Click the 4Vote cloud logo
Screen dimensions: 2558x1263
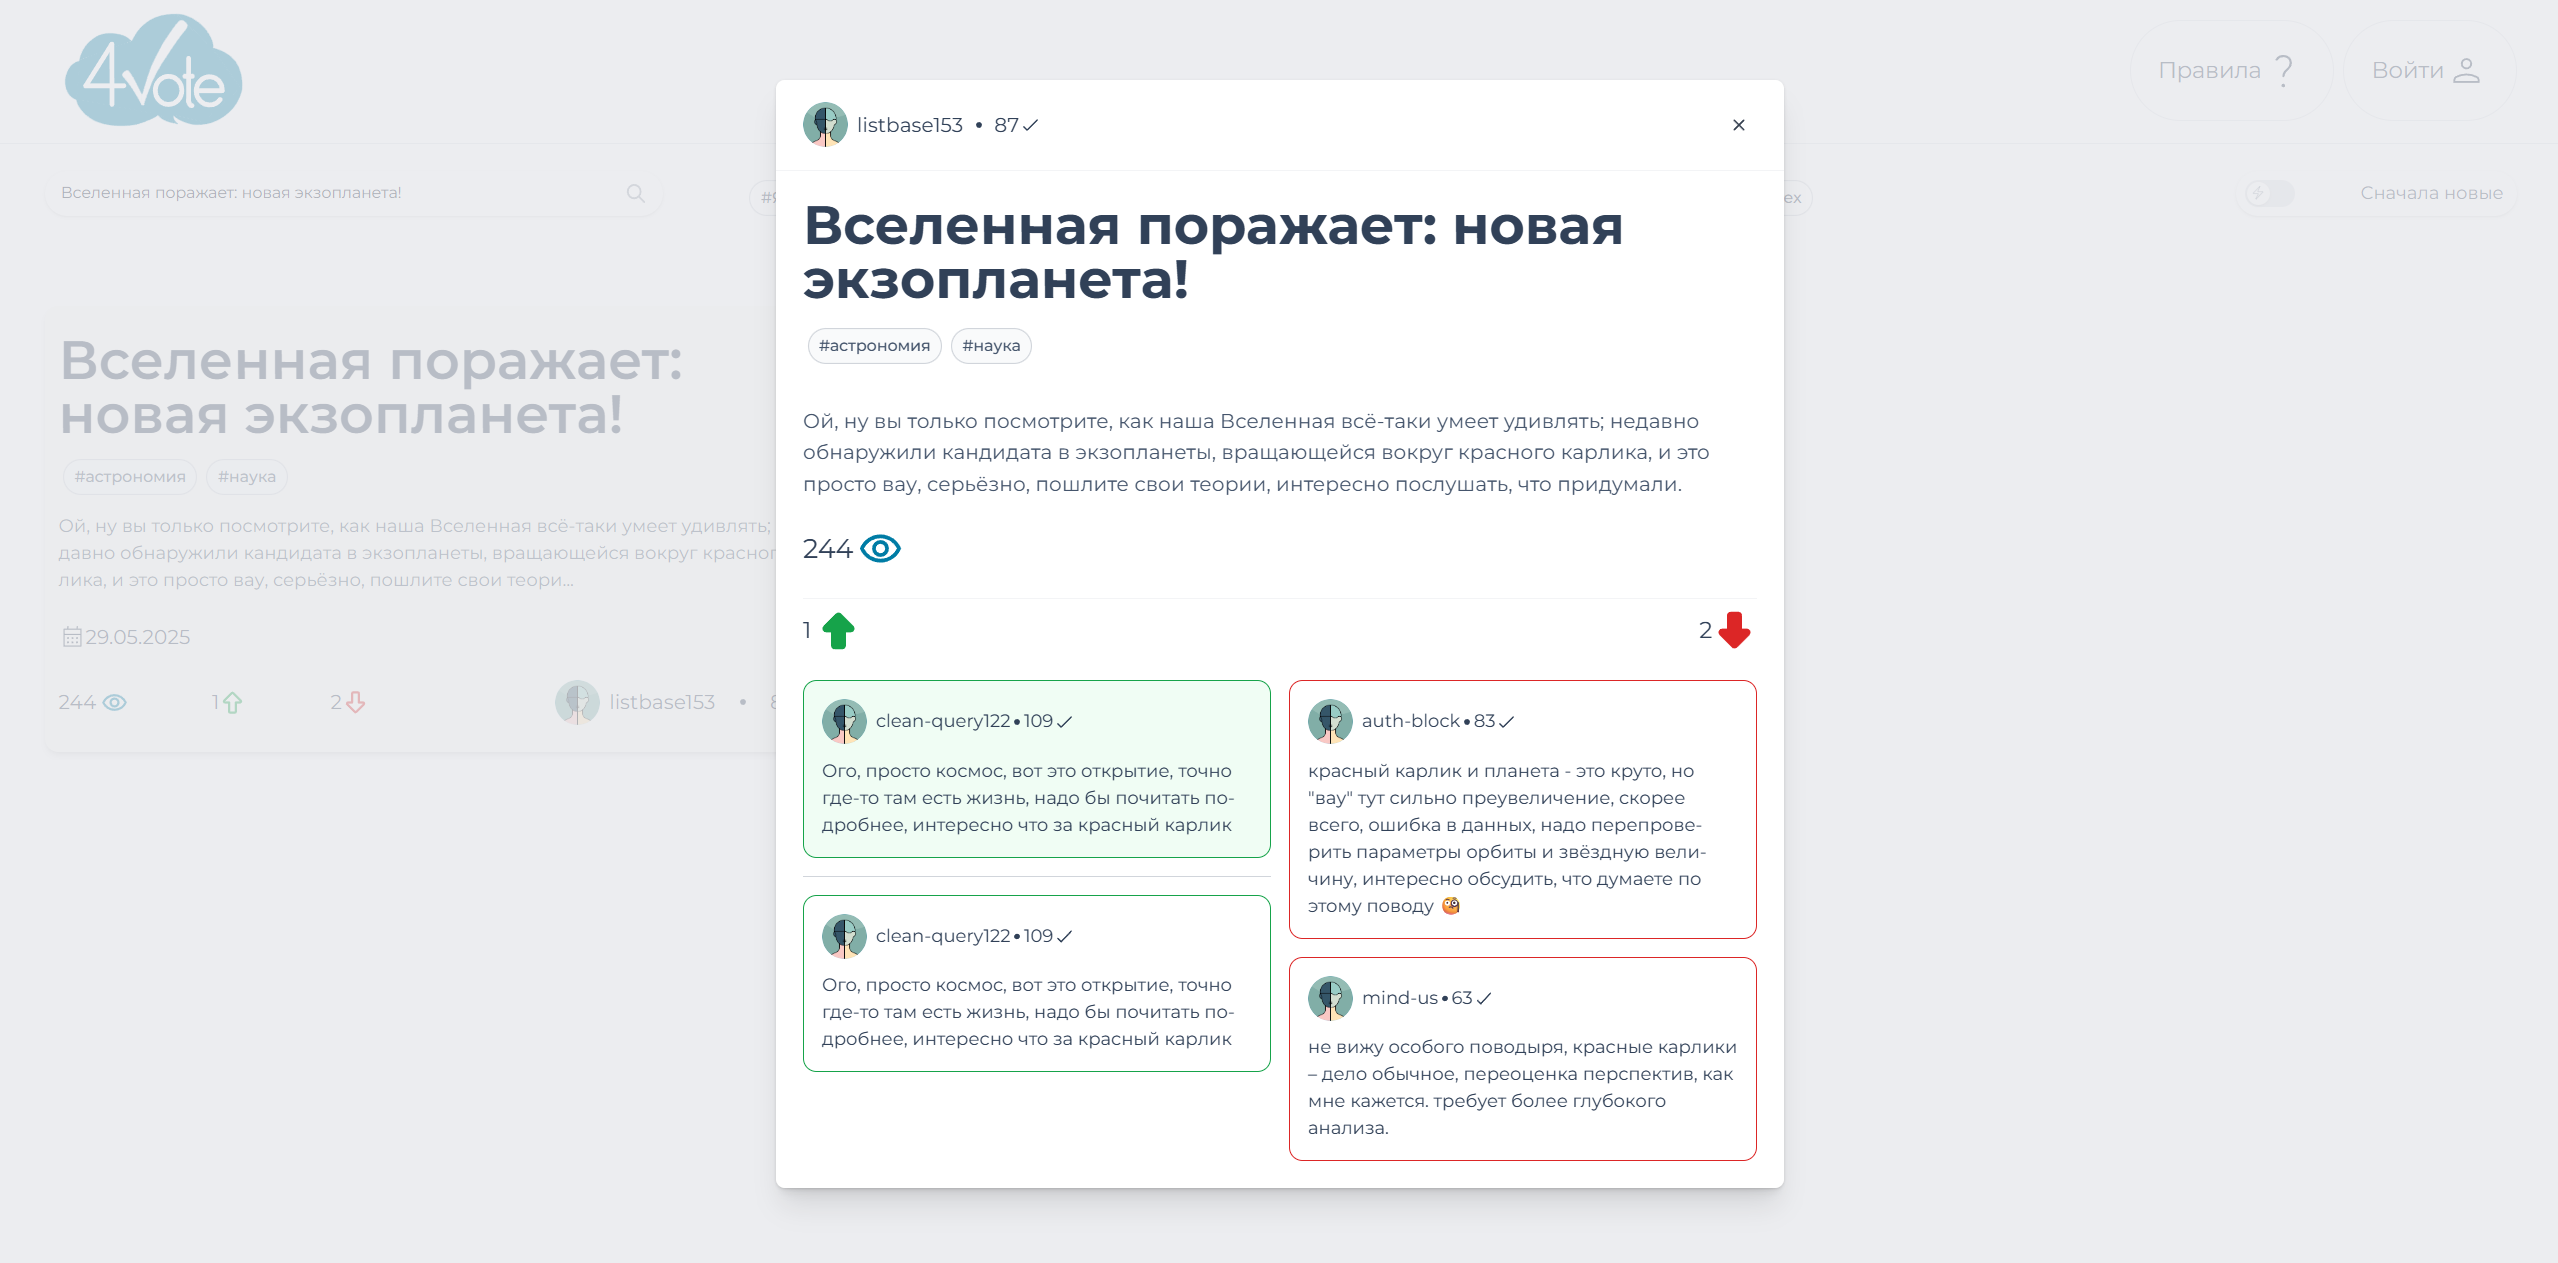click(x=153, y=72)
